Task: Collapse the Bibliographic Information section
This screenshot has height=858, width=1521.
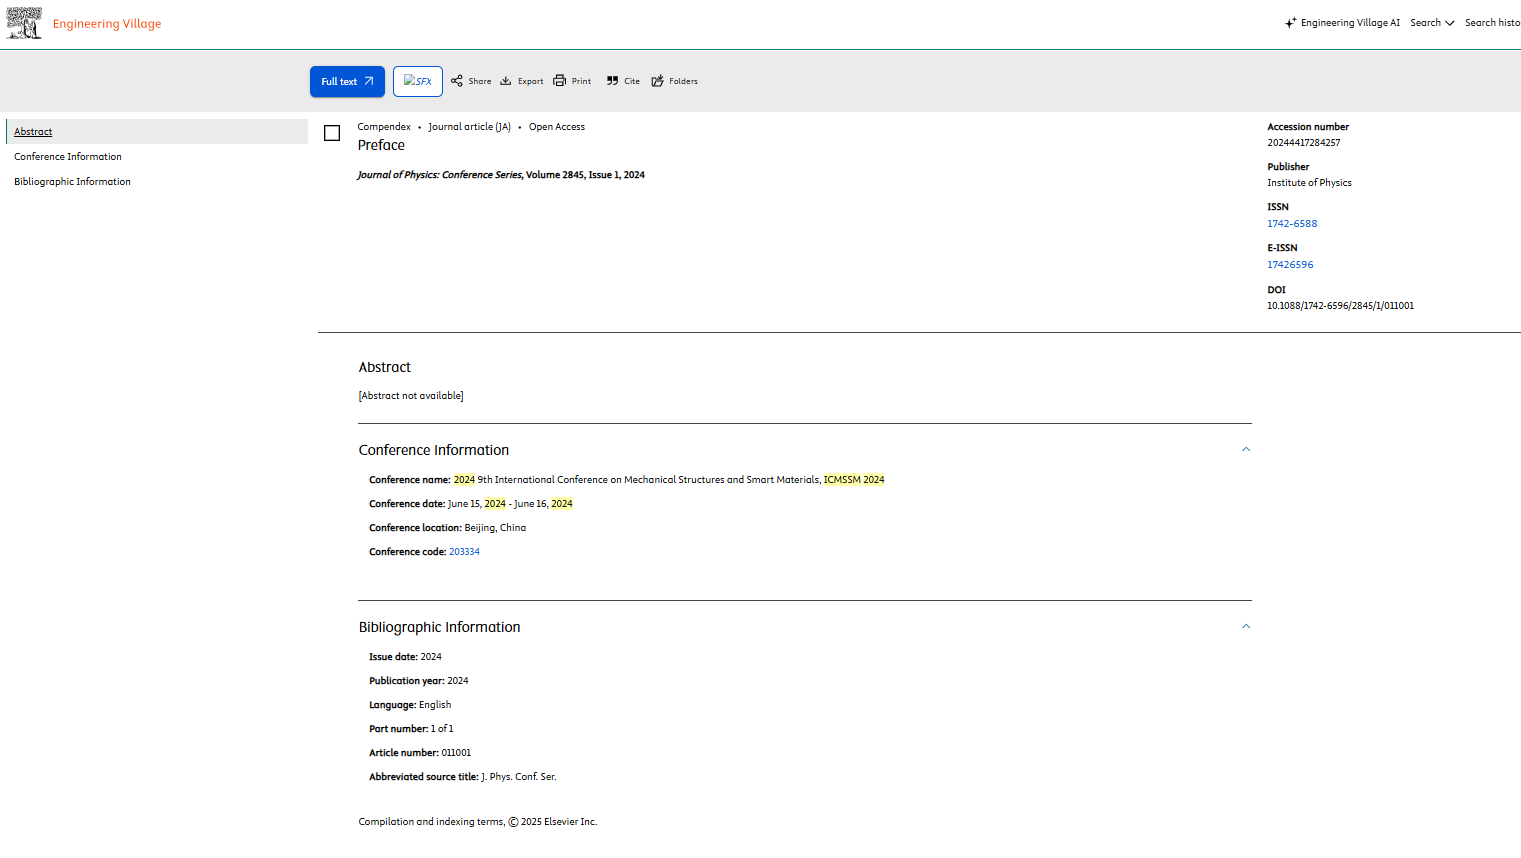Action: click(x=1246, y=627)
